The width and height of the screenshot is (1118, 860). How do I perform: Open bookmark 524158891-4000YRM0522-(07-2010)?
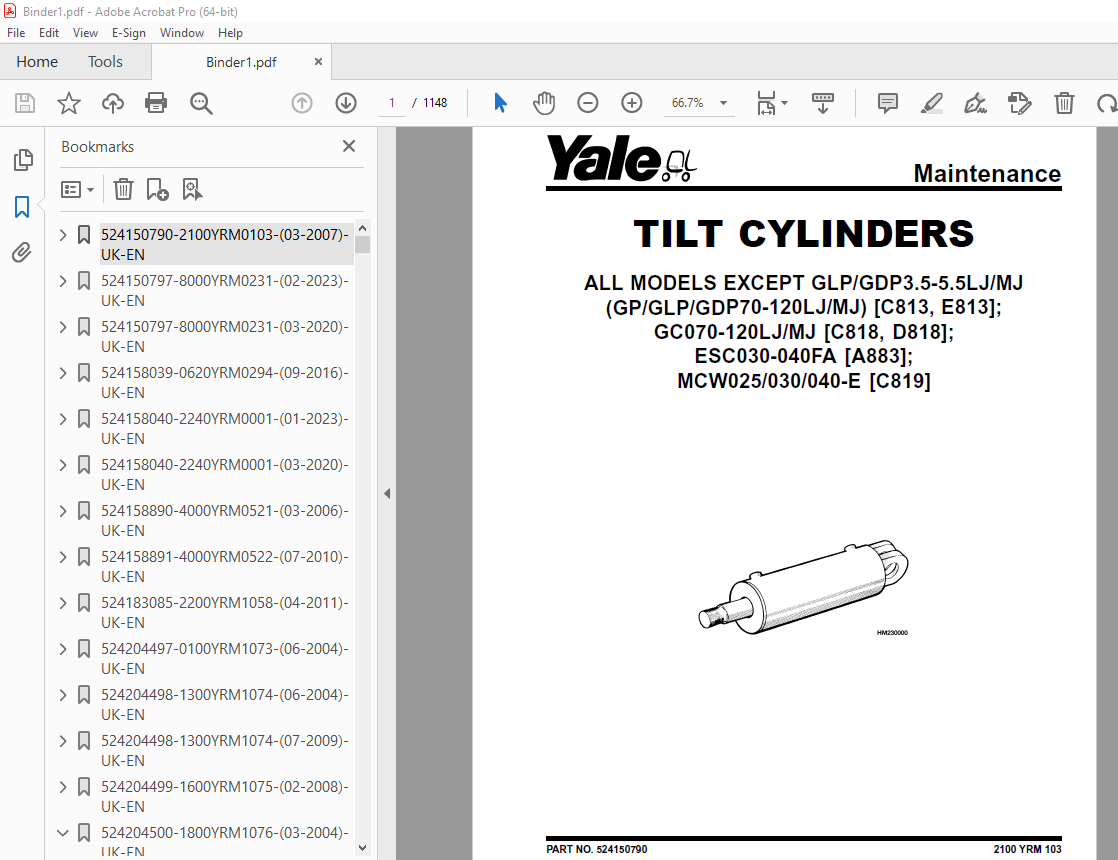click(225, 566)
